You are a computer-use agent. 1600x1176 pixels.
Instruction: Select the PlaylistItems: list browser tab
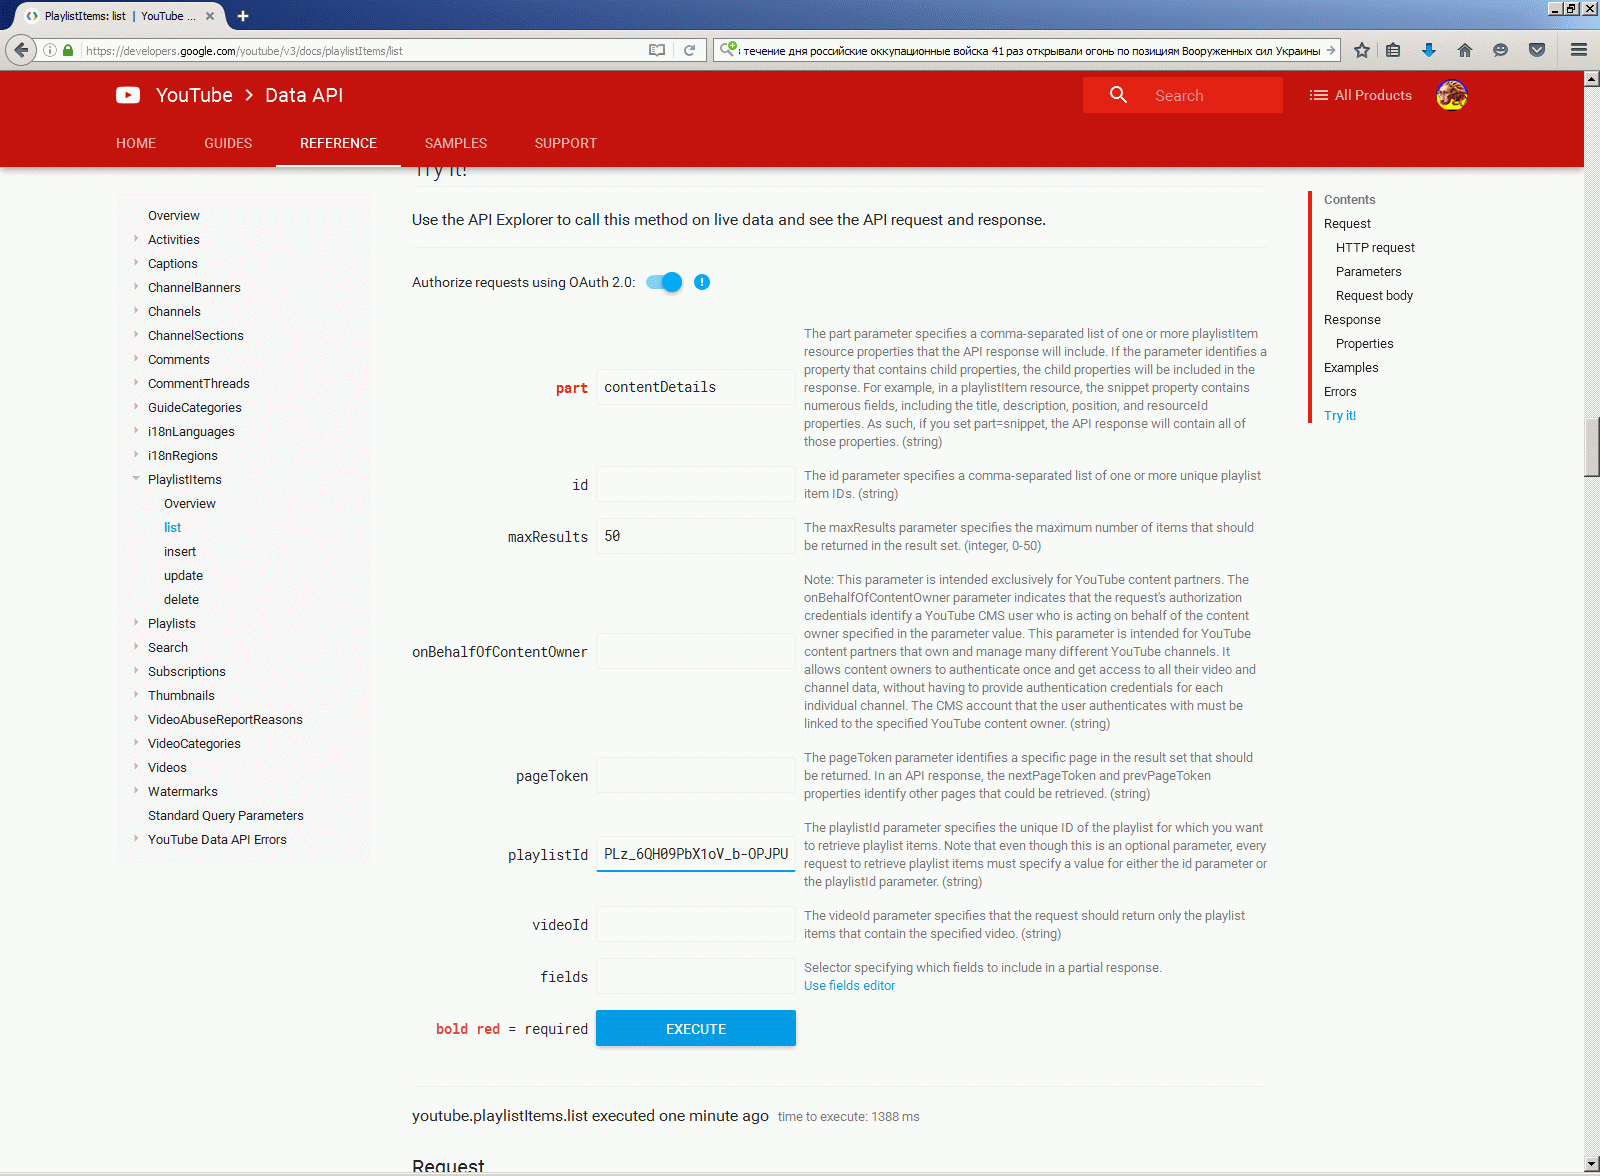120,16
